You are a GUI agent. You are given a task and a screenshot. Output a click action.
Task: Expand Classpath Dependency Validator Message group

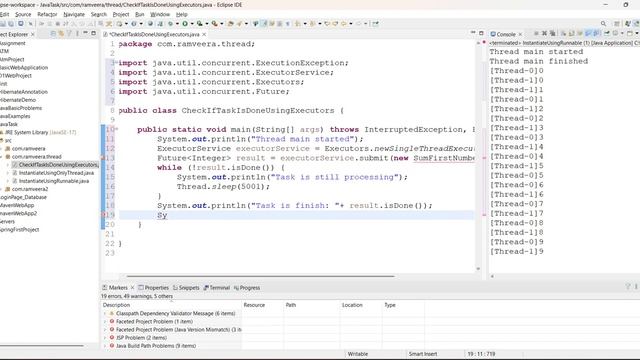[105, 313]
